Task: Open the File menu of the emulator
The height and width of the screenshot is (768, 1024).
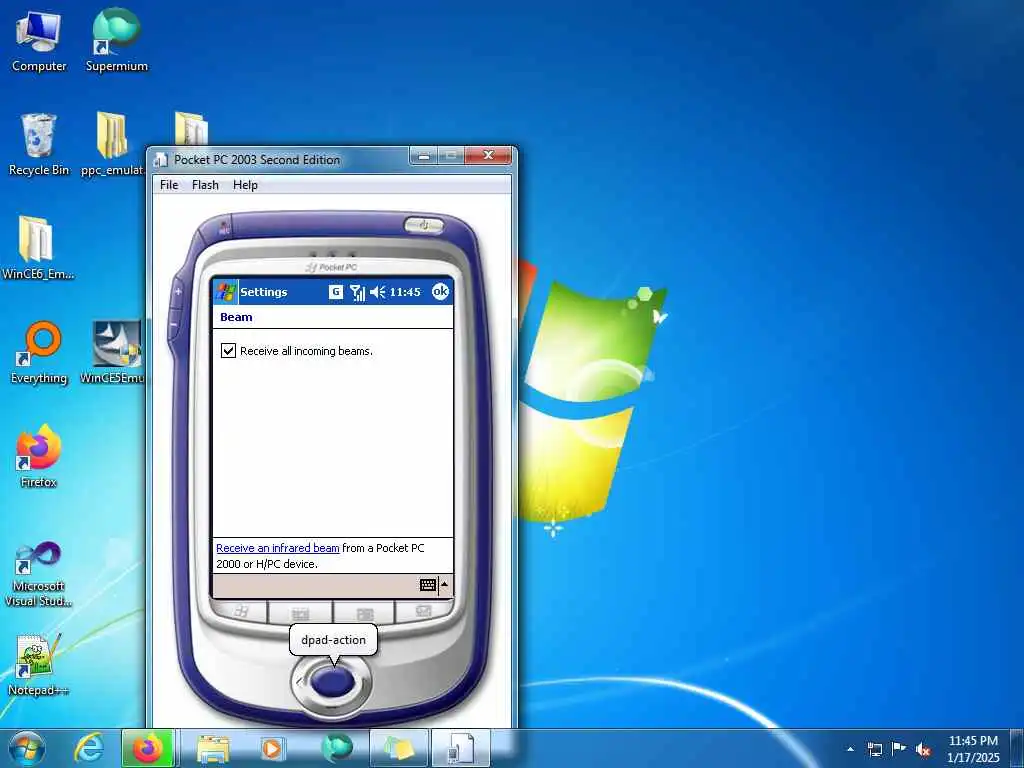Action: pos(169,185)
